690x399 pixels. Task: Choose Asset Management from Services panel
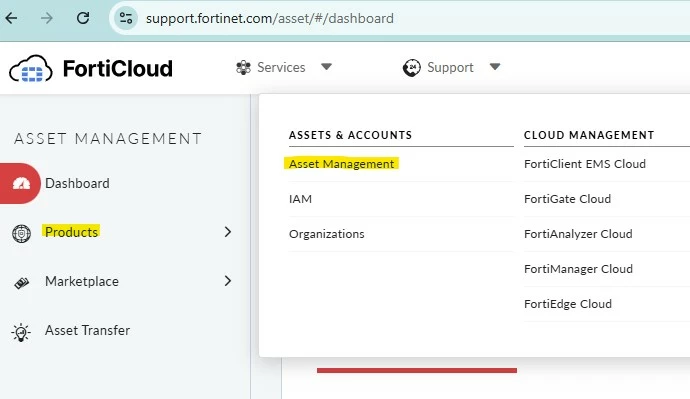pyautogui.click(x=341, y=164)
